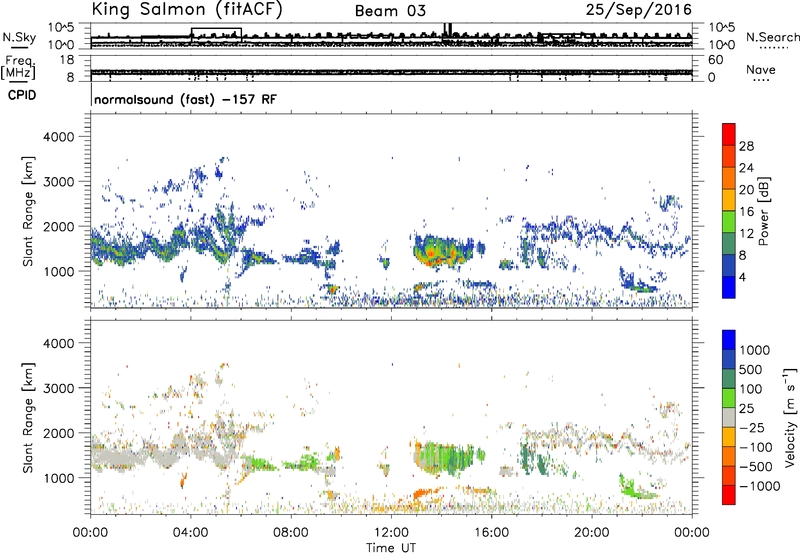Click the light green 12-16 dB swatch
Image resolution: width=800 pixels, height=554 pixels.
click(729, 221)
